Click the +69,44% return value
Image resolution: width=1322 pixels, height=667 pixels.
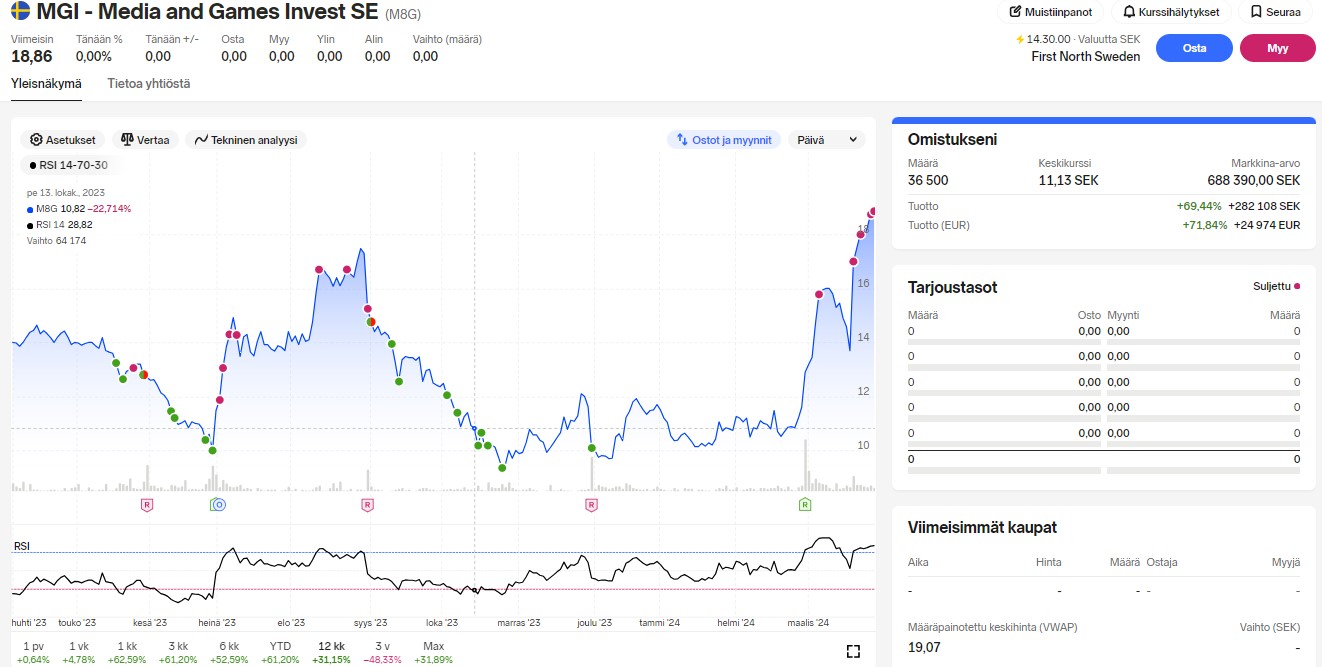tap(1199, 206)
